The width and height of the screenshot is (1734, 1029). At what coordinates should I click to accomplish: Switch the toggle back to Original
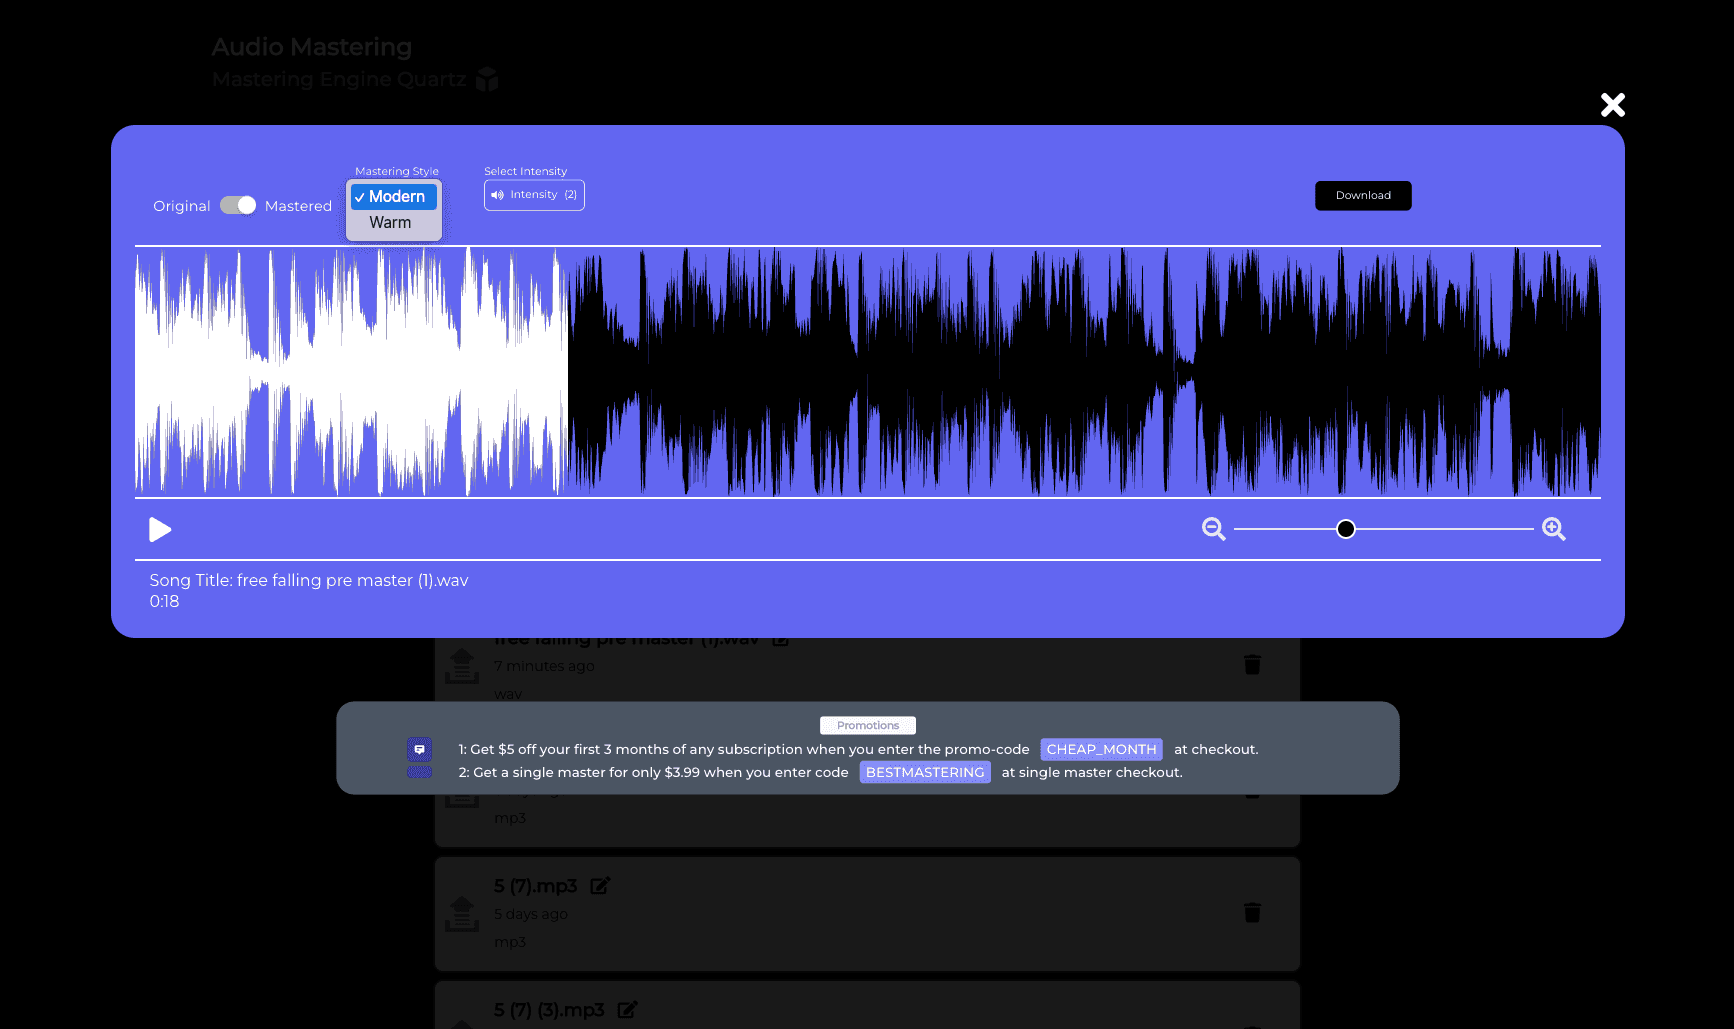[x=239, y=205]
